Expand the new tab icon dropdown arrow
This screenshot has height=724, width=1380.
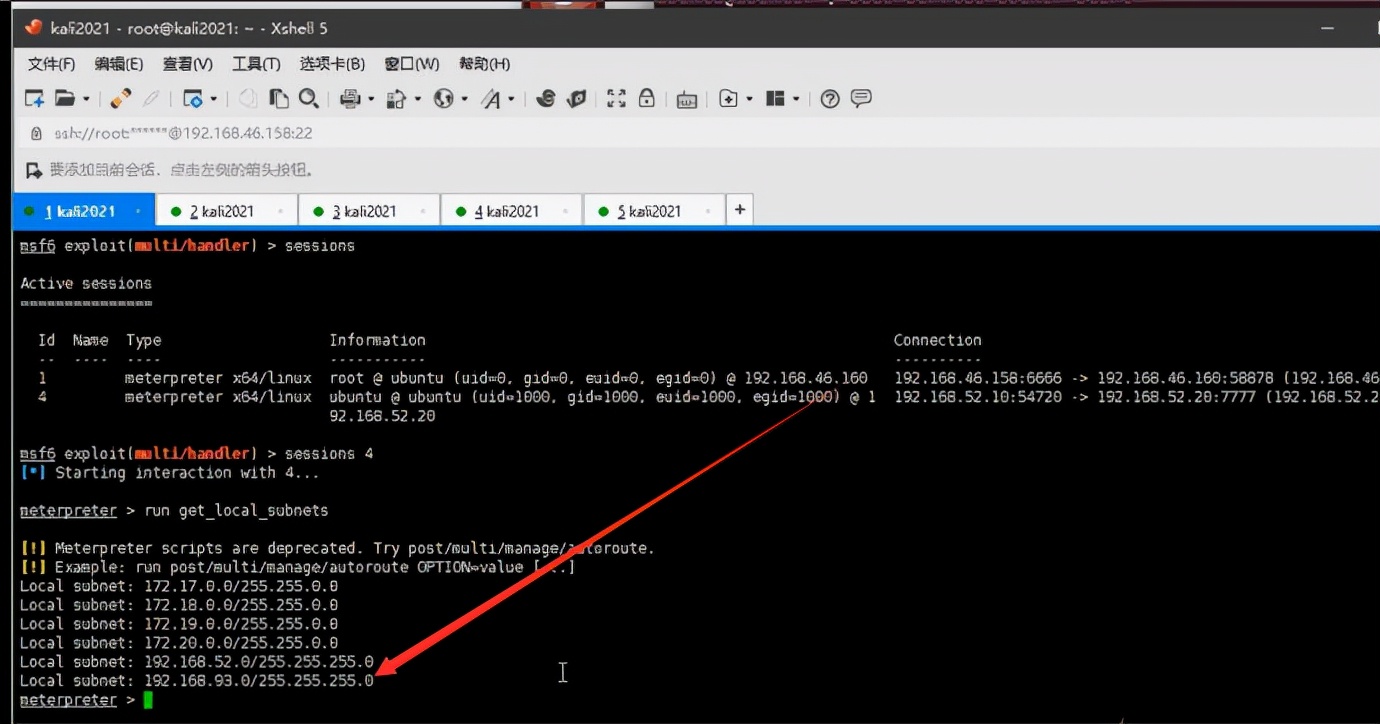(749, 99)
